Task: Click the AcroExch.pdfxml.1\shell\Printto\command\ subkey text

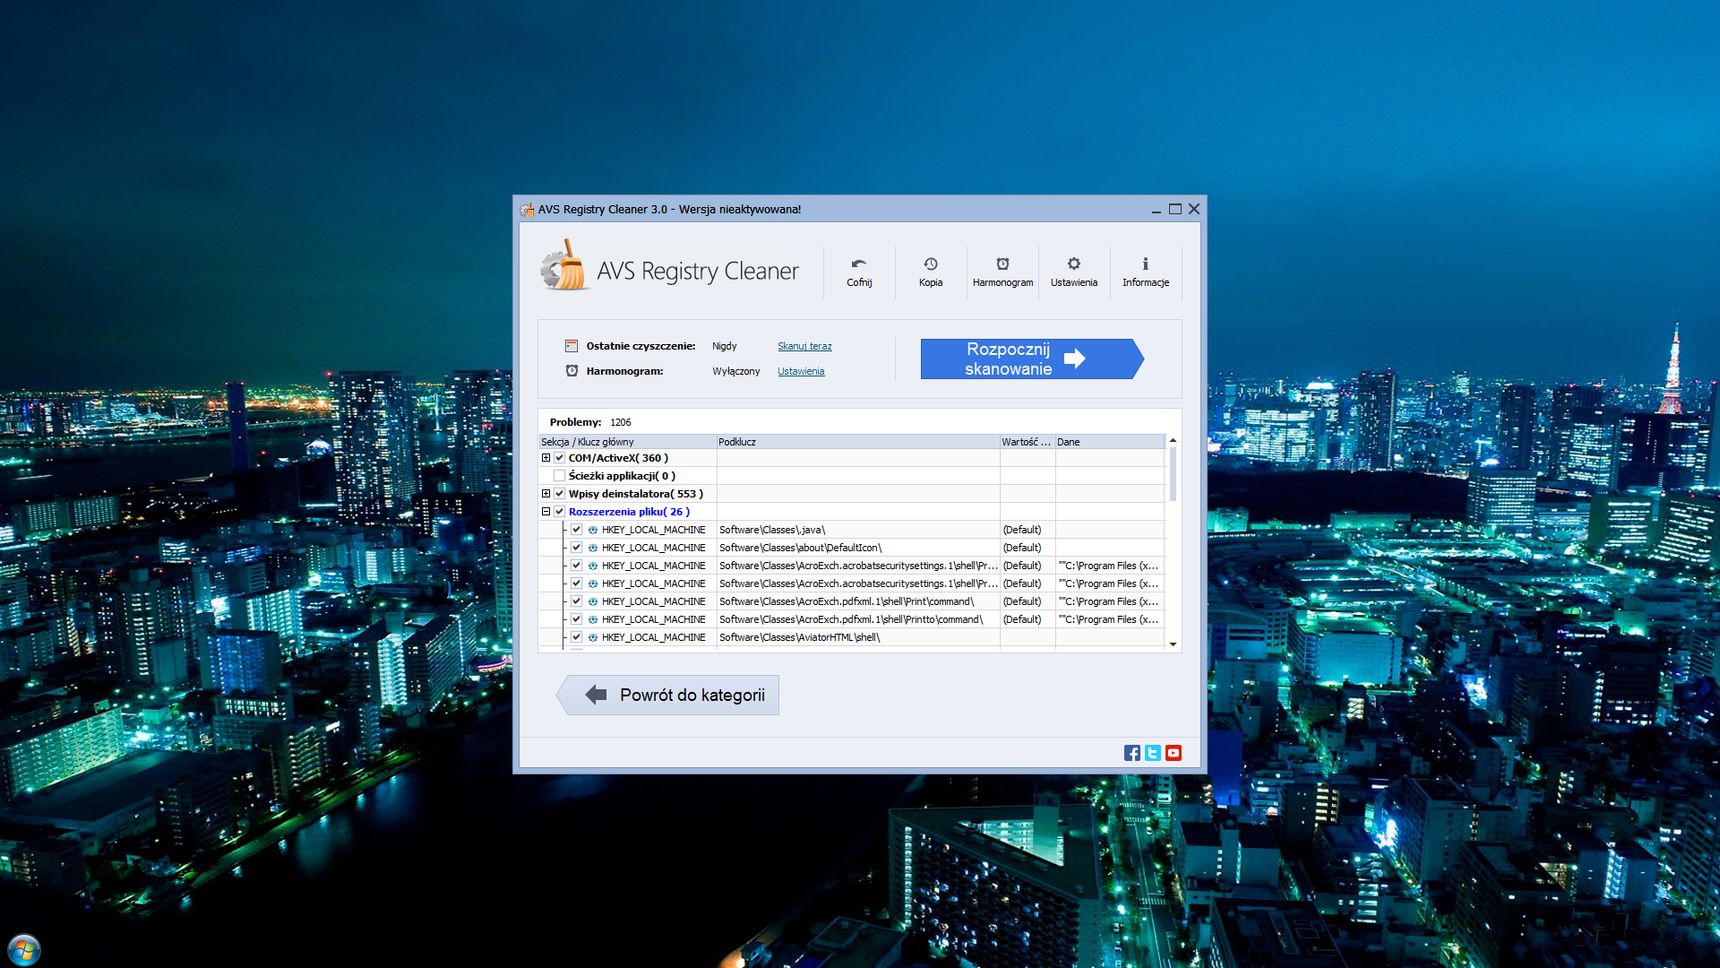Action: click(851, 620)
